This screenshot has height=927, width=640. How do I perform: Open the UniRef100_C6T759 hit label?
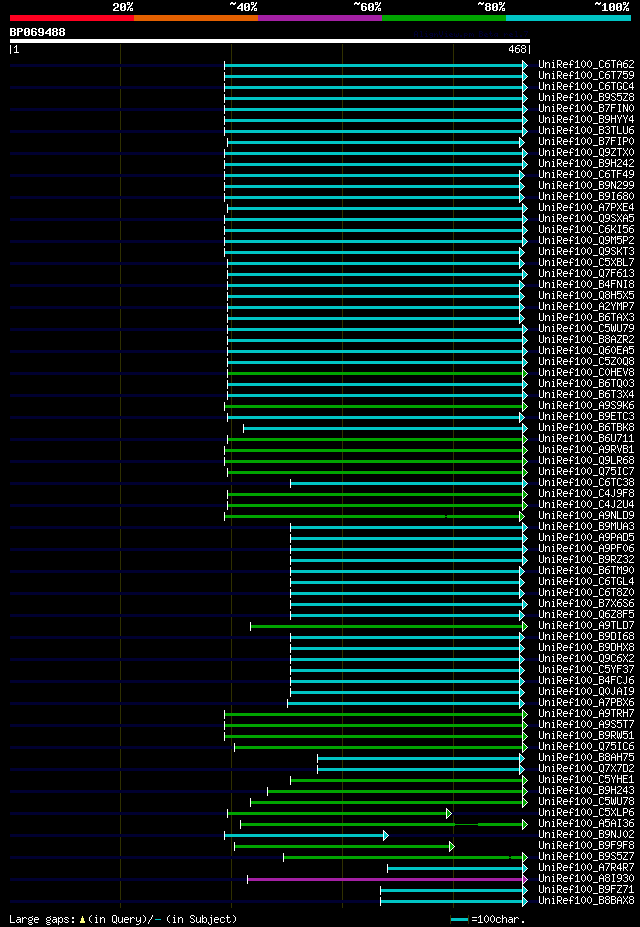(586, 76)
